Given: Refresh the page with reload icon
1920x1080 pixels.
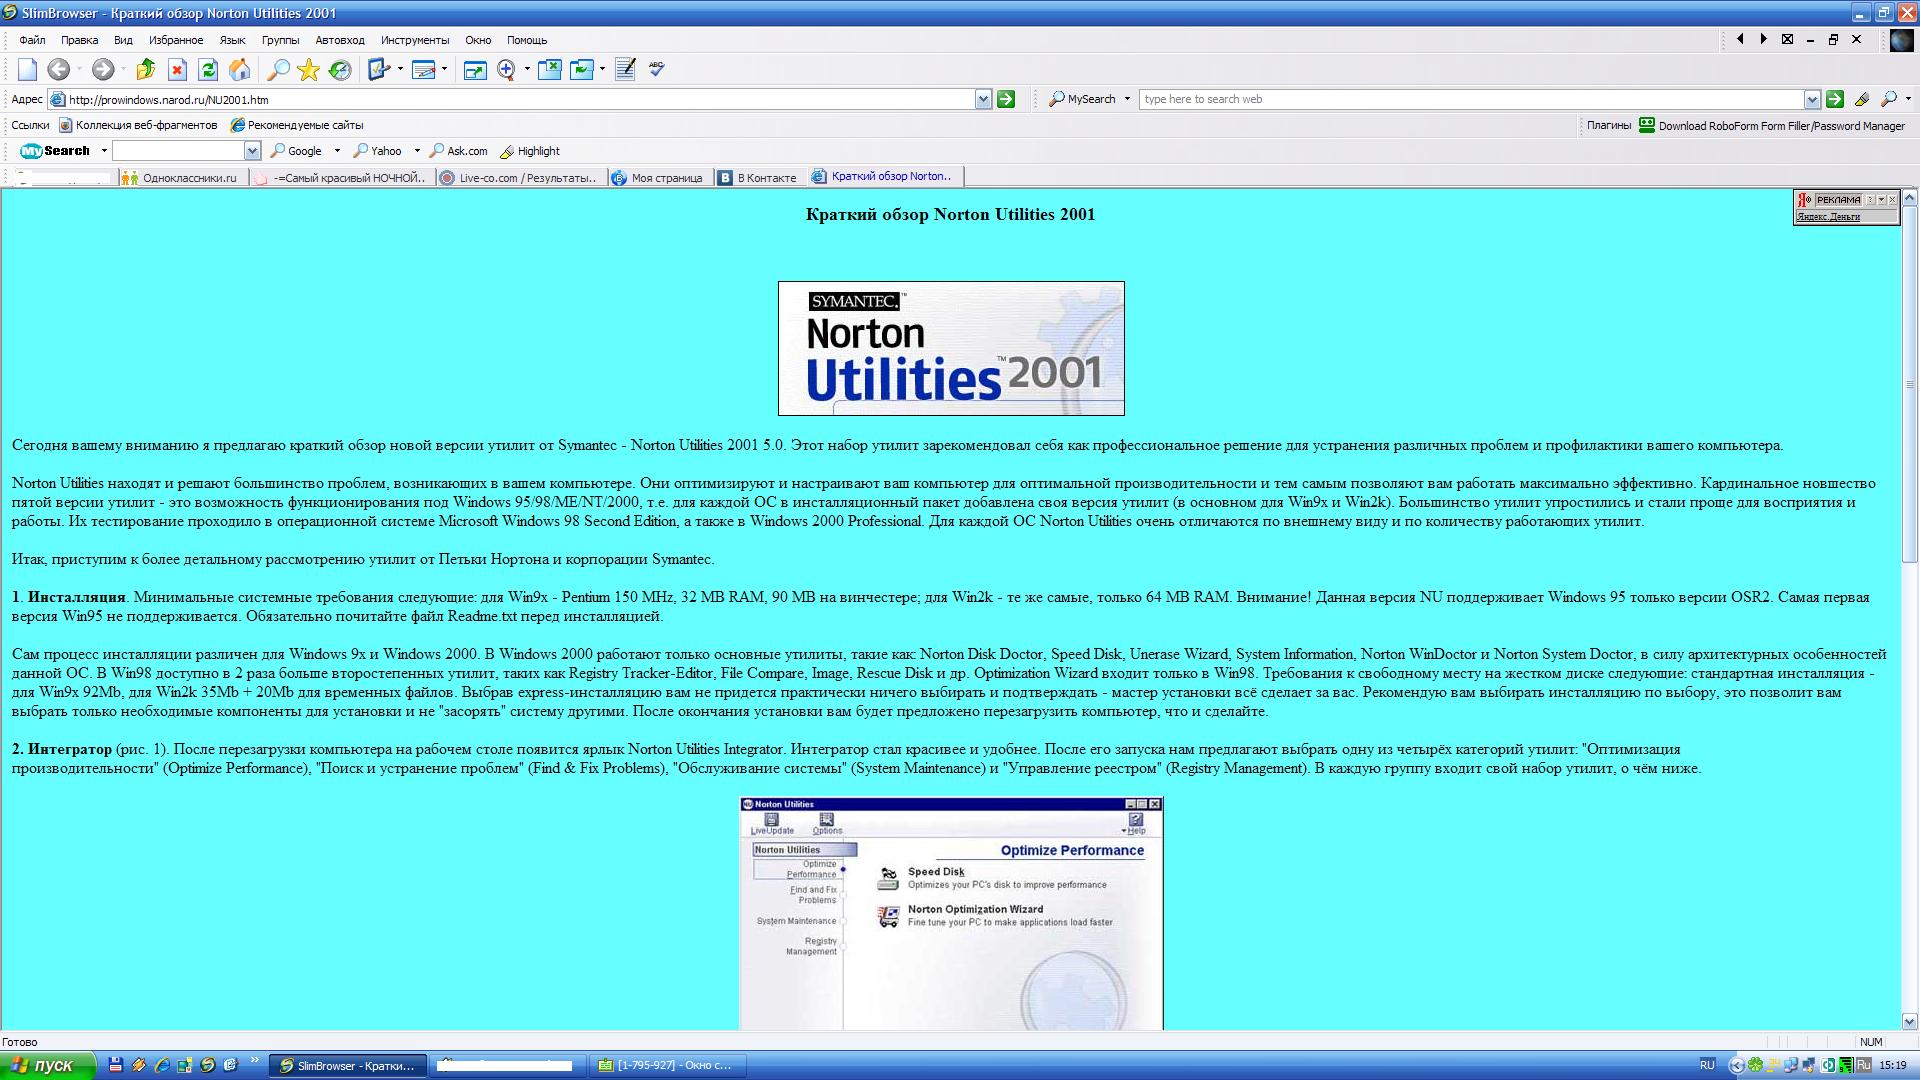Looking at the screenshot, I should point(208,69).
